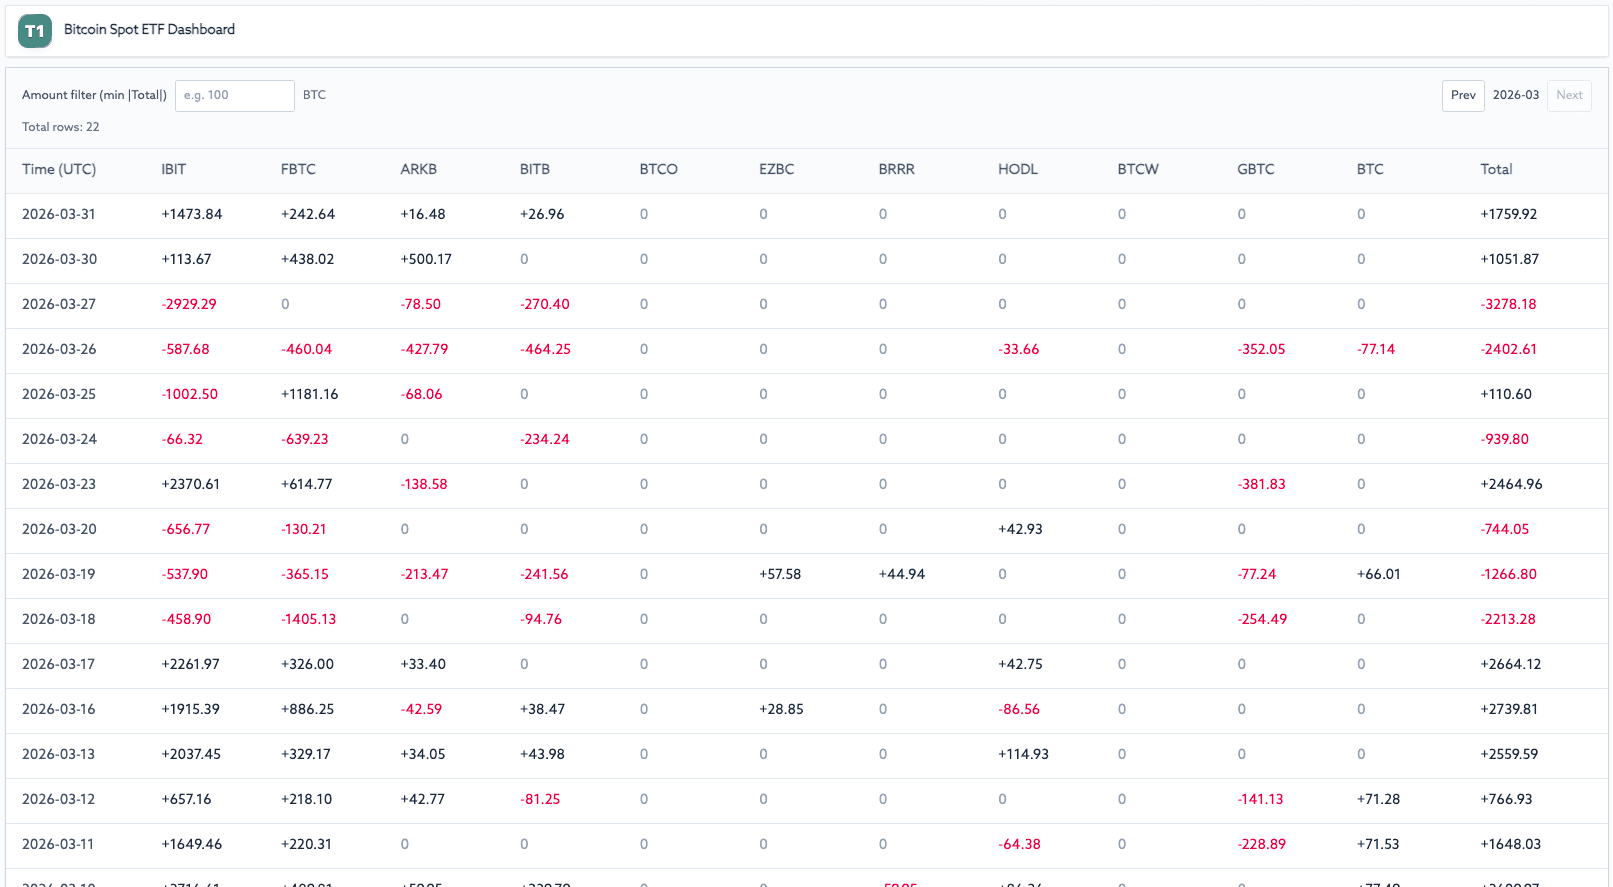Screen dimensions: 1613x887
Task: Click the 2026-03-27 date cell
Action: click(59, 305)
